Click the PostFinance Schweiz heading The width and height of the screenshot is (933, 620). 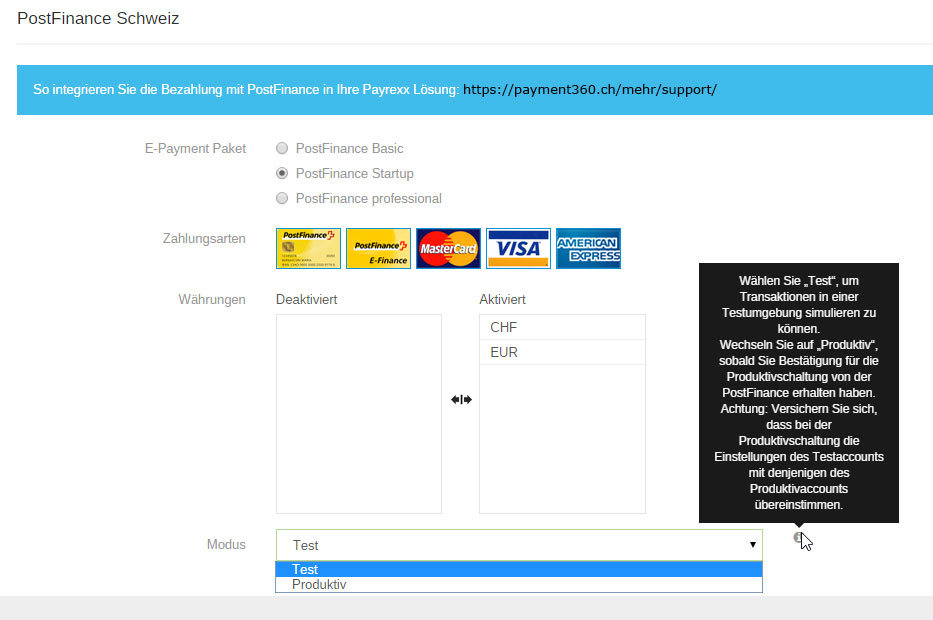click(98, 18)
